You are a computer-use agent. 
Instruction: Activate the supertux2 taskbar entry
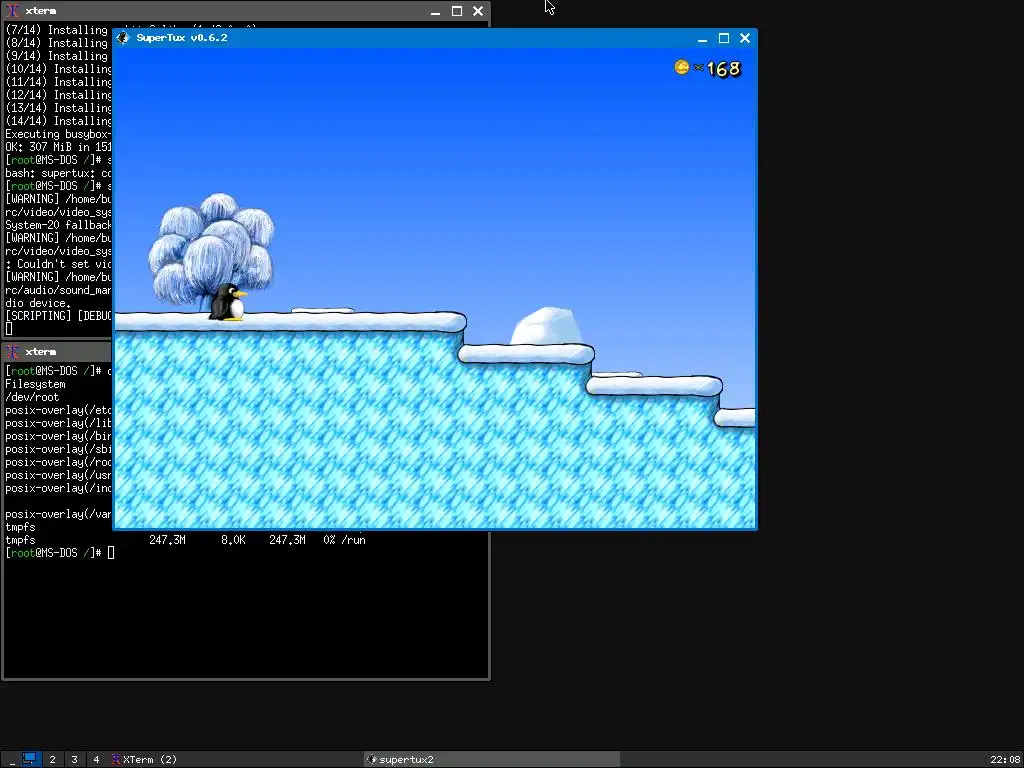492,760
